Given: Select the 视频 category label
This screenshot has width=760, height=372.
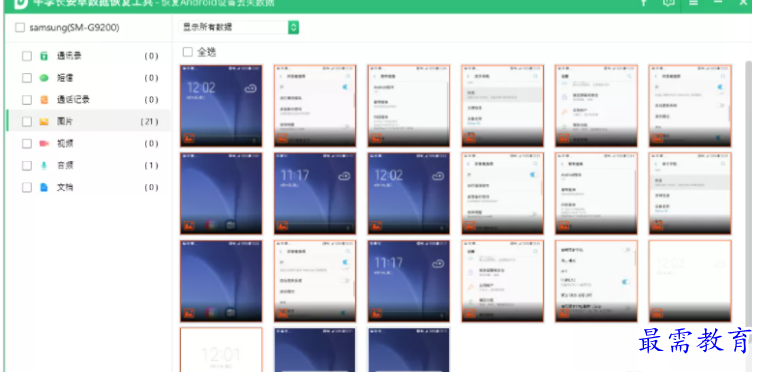Looking at the screenshot, I should pyautogui.click(x=65, y=143).
